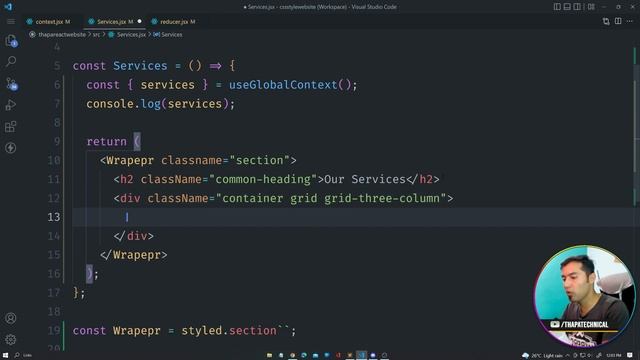This screenshot has width=640, height=360.
Task: Open Source Control view in activity bar
Action: coord(11,84)
